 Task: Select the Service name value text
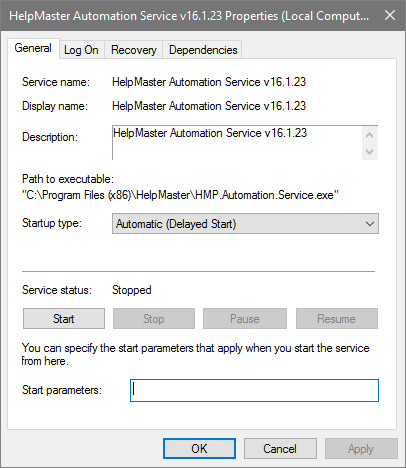coord(209,82)
